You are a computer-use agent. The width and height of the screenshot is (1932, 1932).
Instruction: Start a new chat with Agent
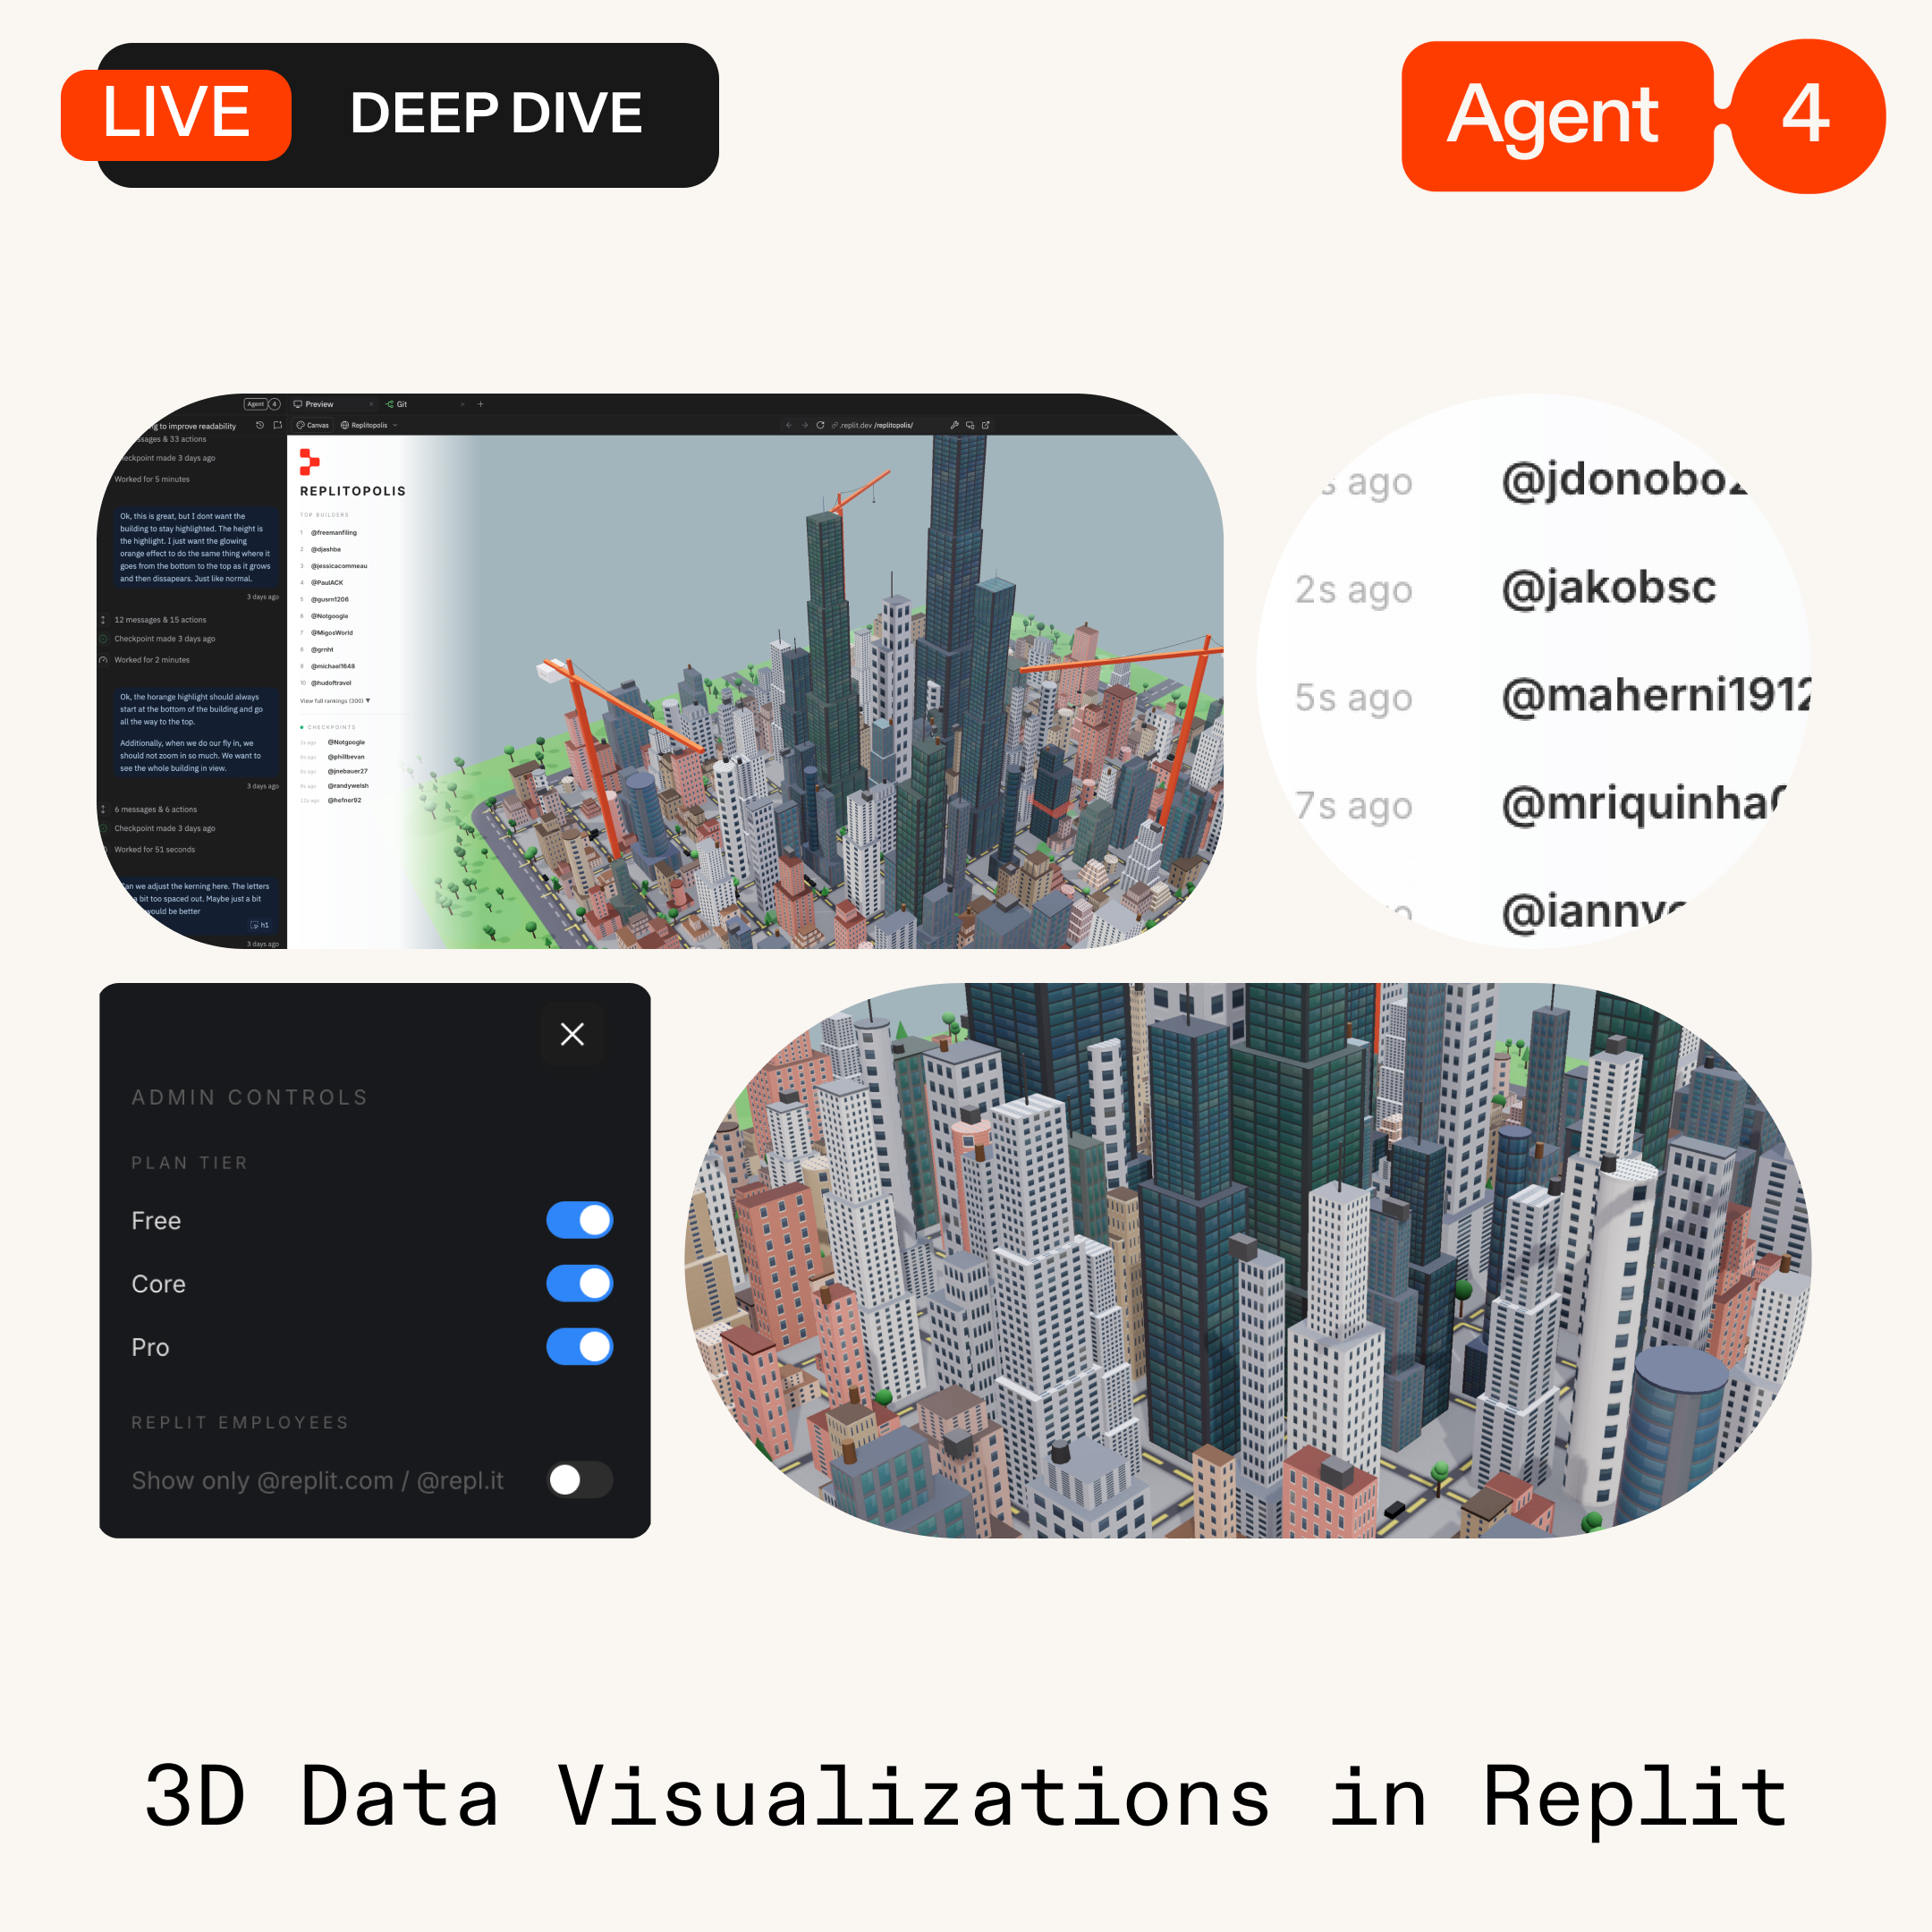[x=277, y=425]
